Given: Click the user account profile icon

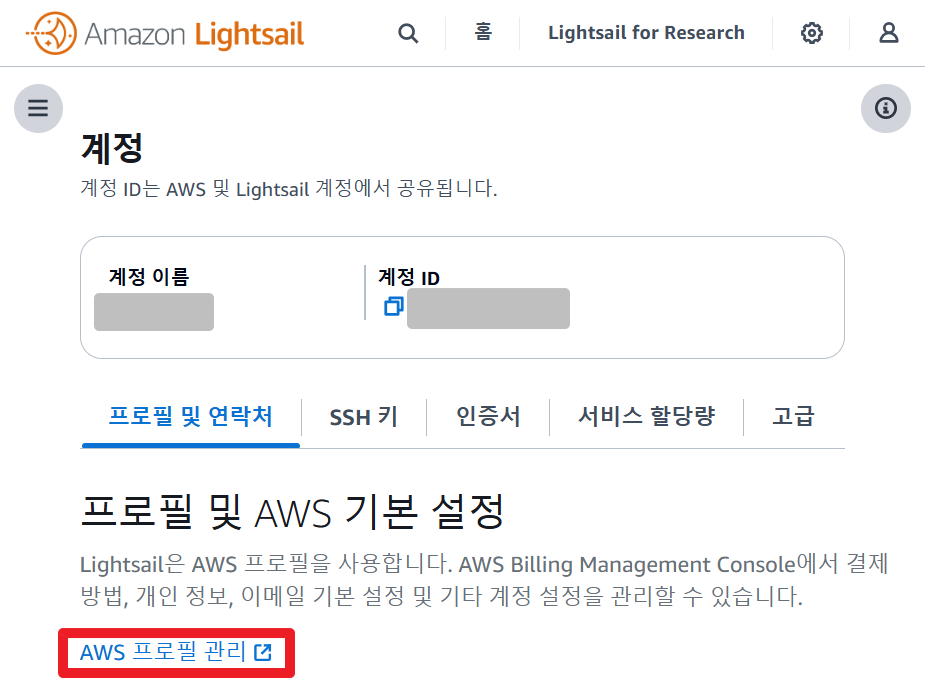Looking at the screenshot, I should pos(889,33).
